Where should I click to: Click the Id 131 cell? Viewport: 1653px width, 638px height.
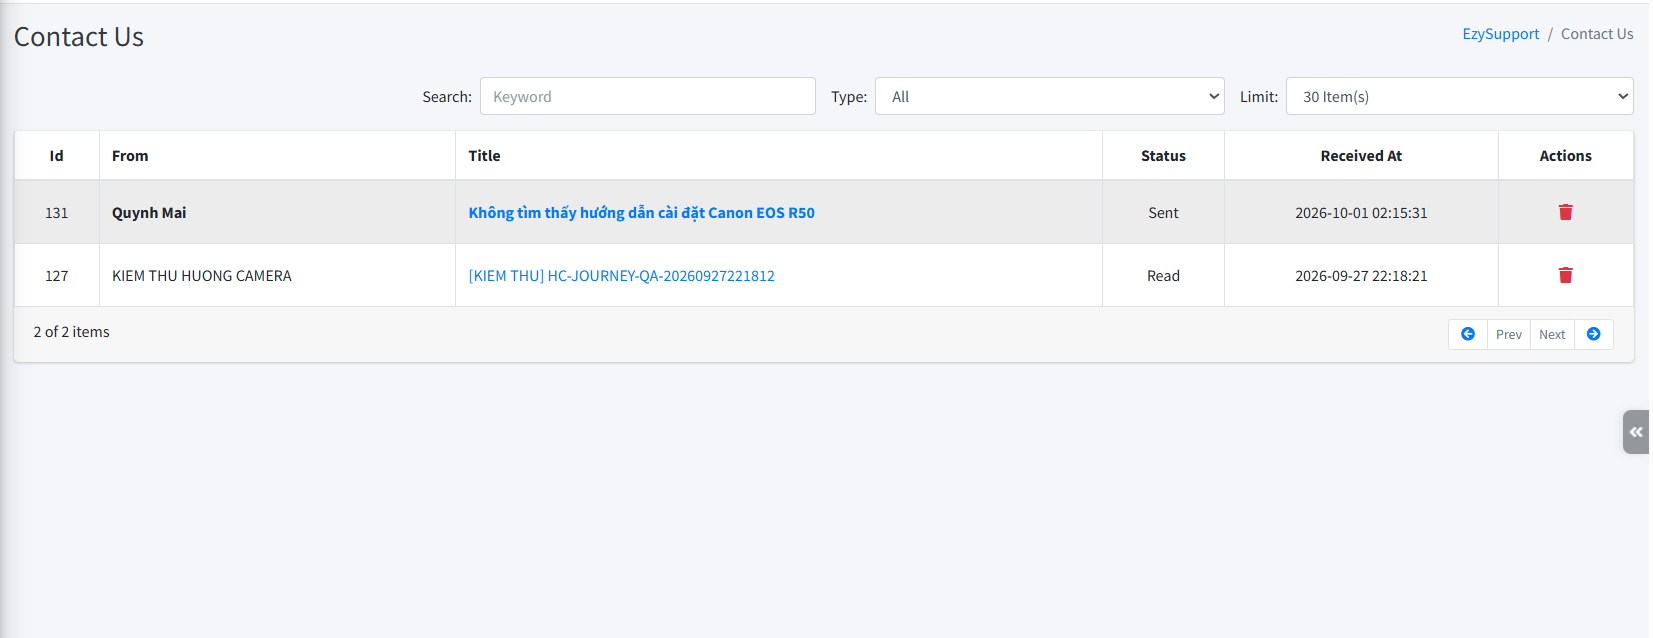57,213
